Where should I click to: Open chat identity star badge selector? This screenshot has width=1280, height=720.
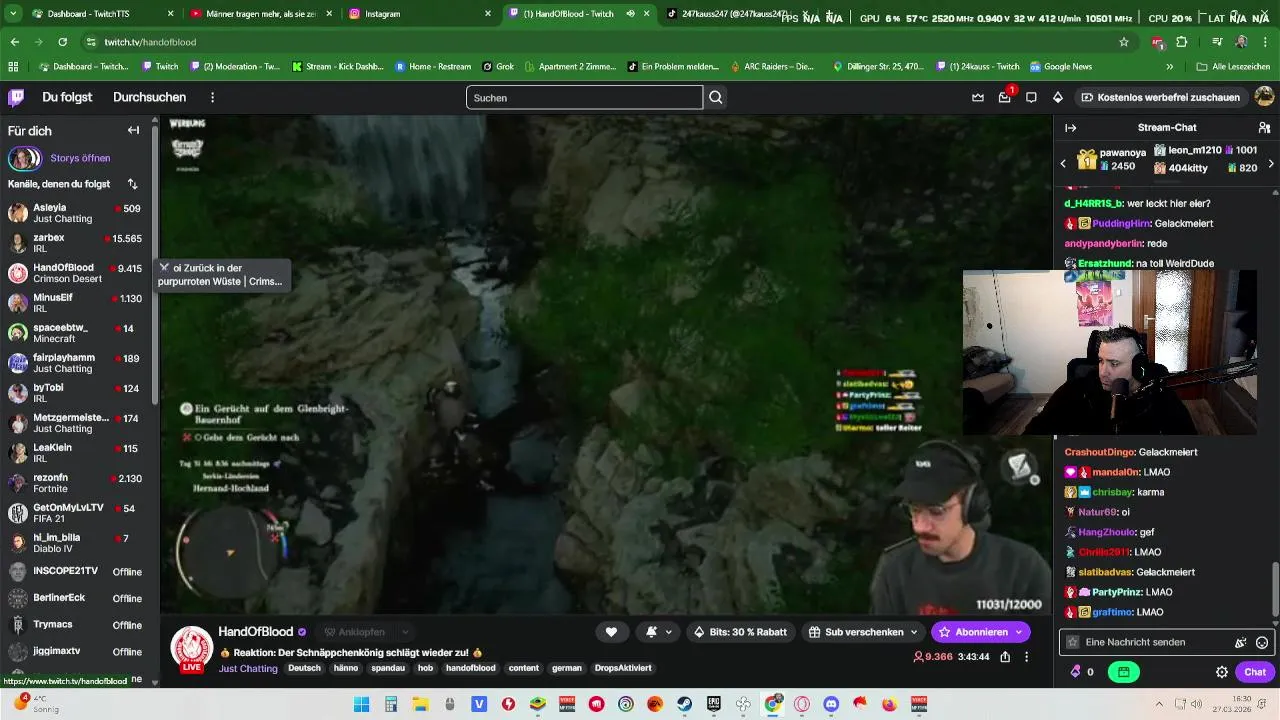coord(1073,642)
